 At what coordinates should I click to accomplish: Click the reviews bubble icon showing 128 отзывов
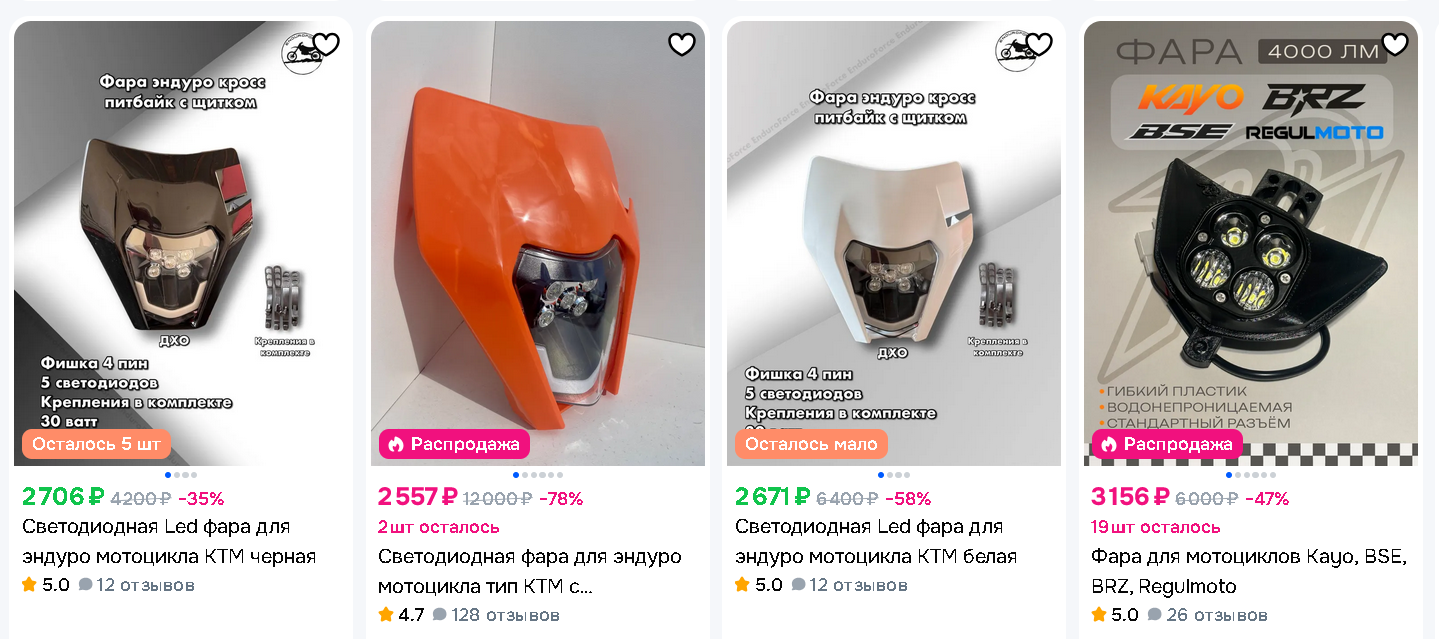coord(439,615)
